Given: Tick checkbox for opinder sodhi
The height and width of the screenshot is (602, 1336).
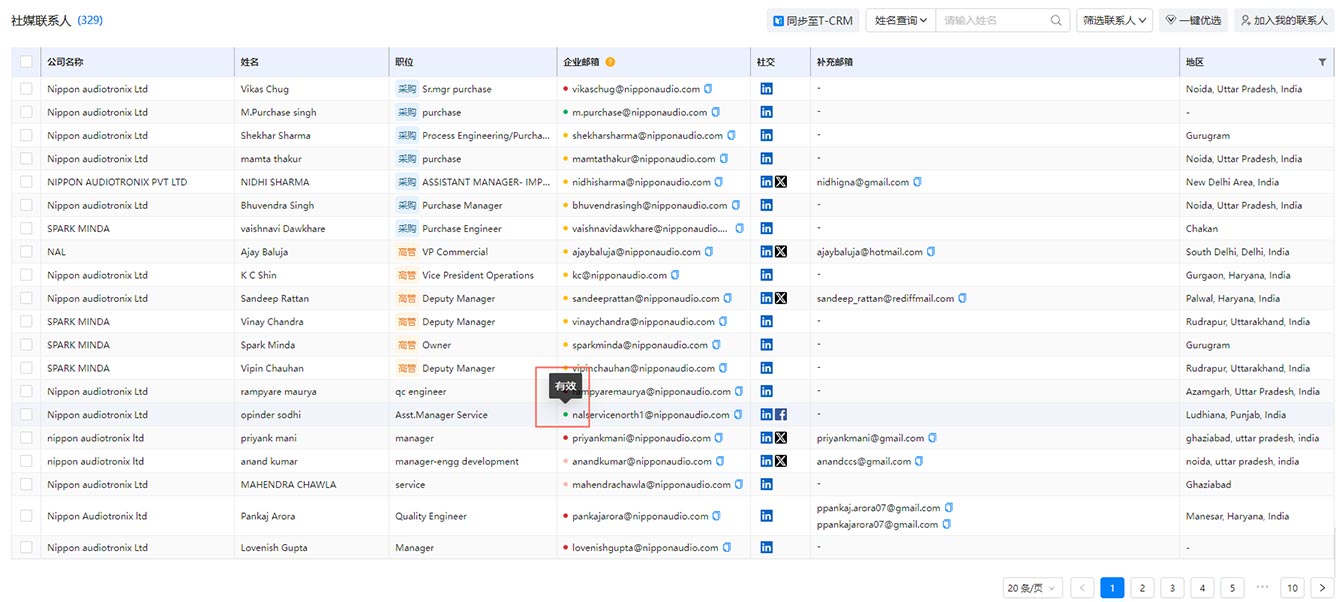Looking at the screenshot, I should [x=26, y=415].
